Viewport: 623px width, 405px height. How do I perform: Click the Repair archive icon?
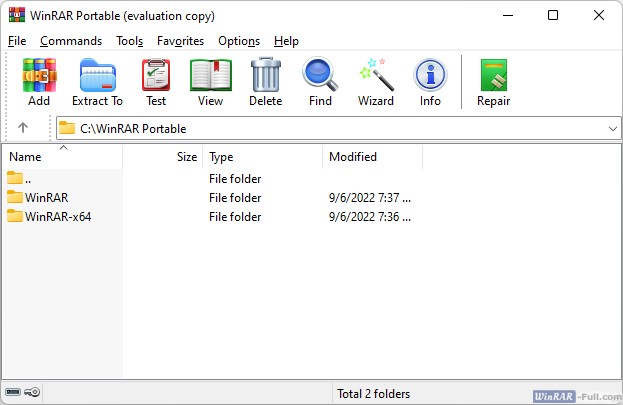[494, 81]
